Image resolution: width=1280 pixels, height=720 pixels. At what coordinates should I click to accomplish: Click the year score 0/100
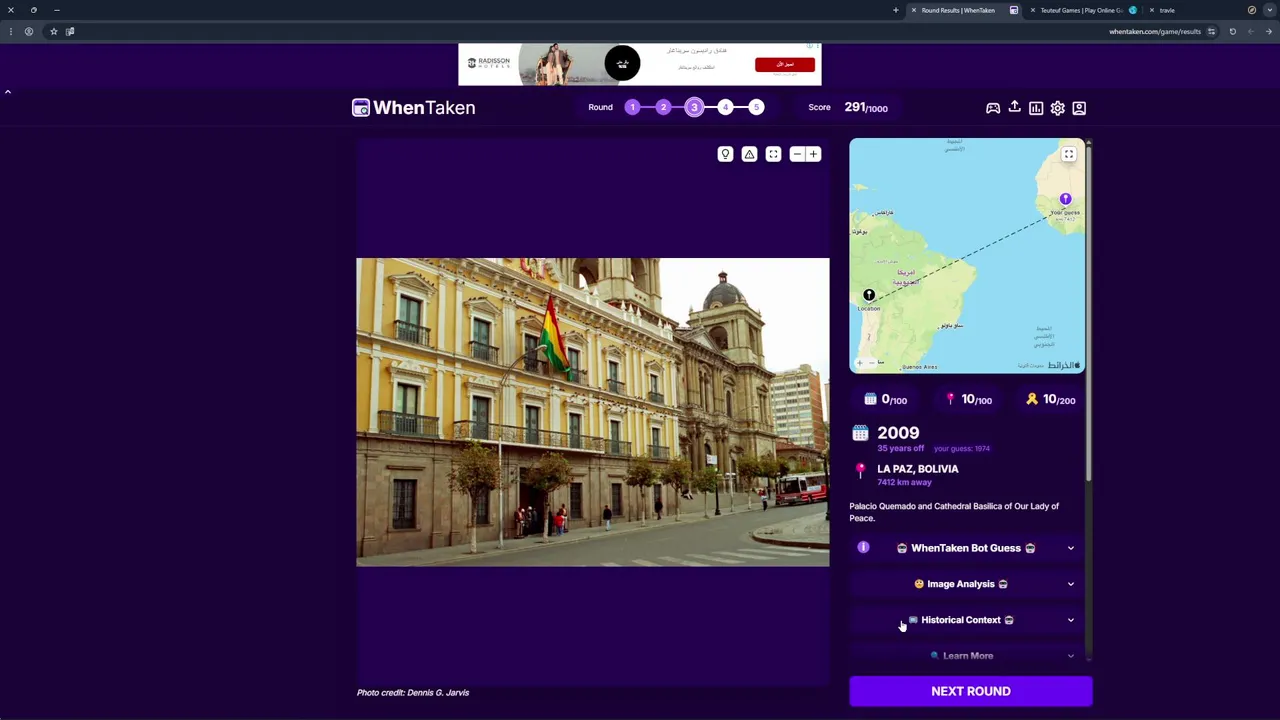click(886, 400)
